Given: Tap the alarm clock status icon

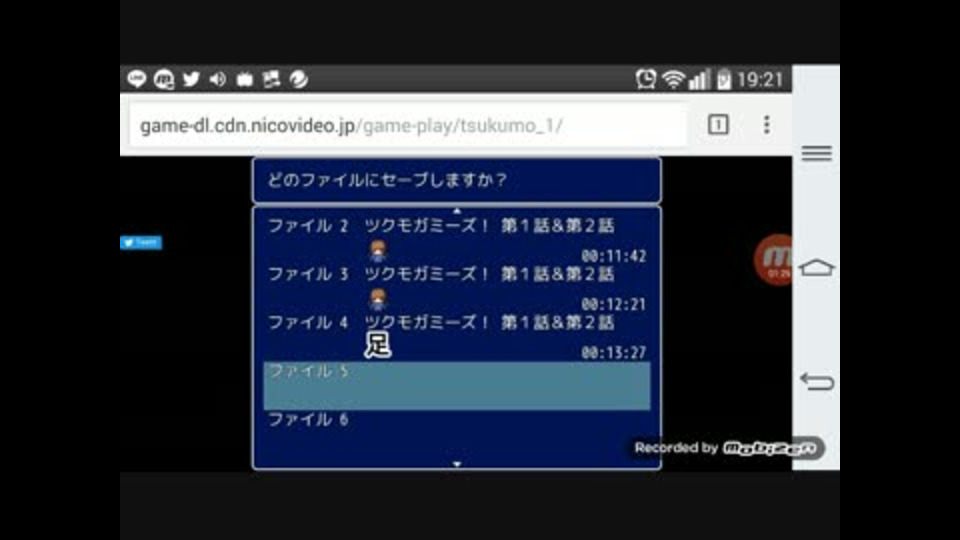Looking at the screenshot, I should point(645,79).
